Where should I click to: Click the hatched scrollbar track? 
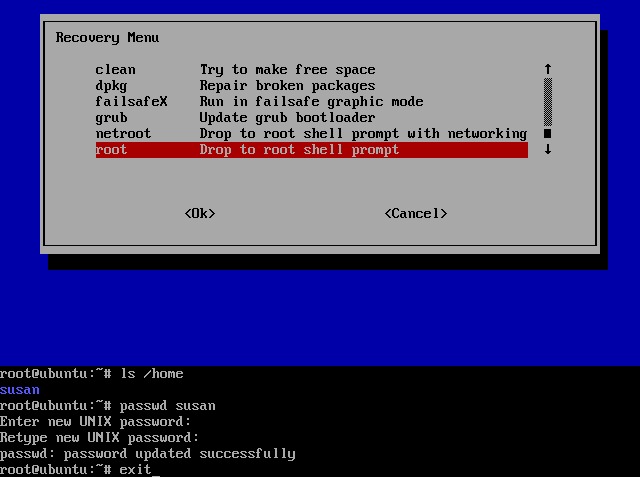pos(548,102)
